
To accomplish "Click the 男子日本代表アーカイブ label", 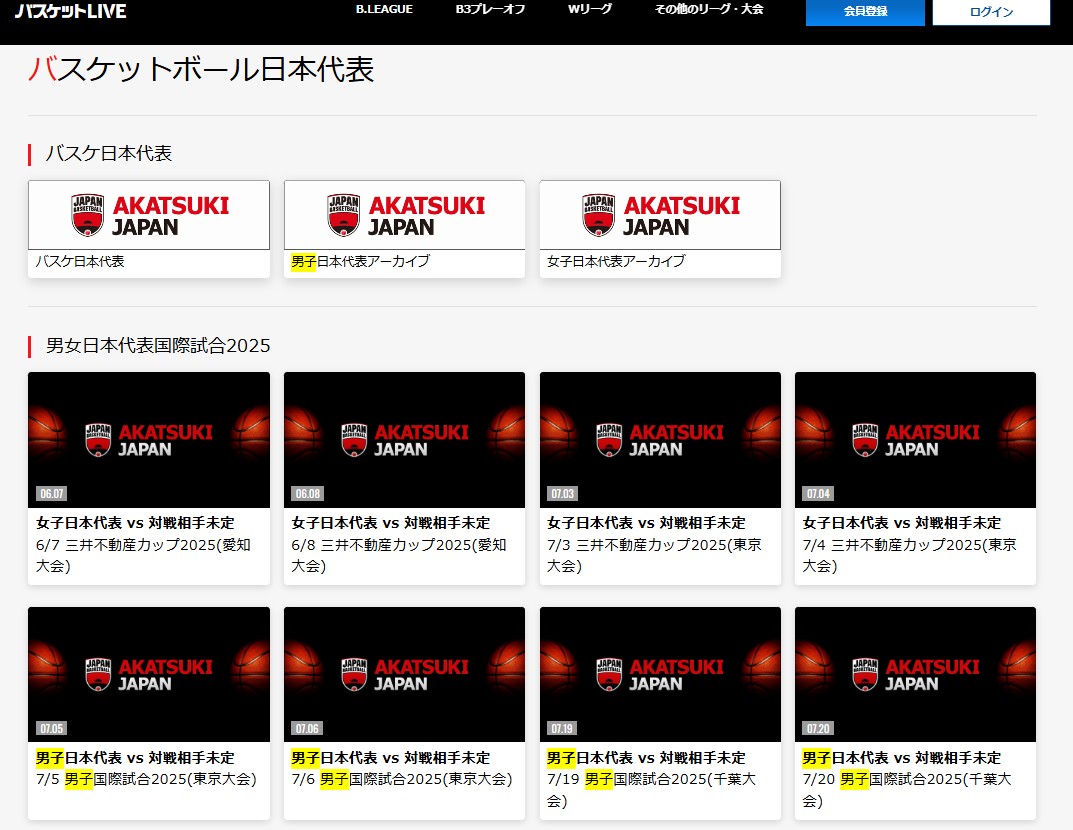I will [x=360, y=261].
